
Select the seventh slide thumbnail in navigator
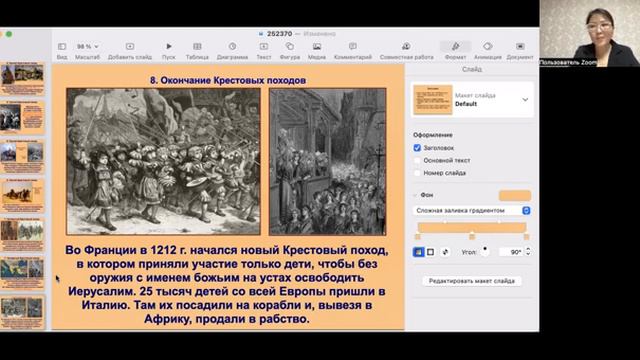click(22, 312)
